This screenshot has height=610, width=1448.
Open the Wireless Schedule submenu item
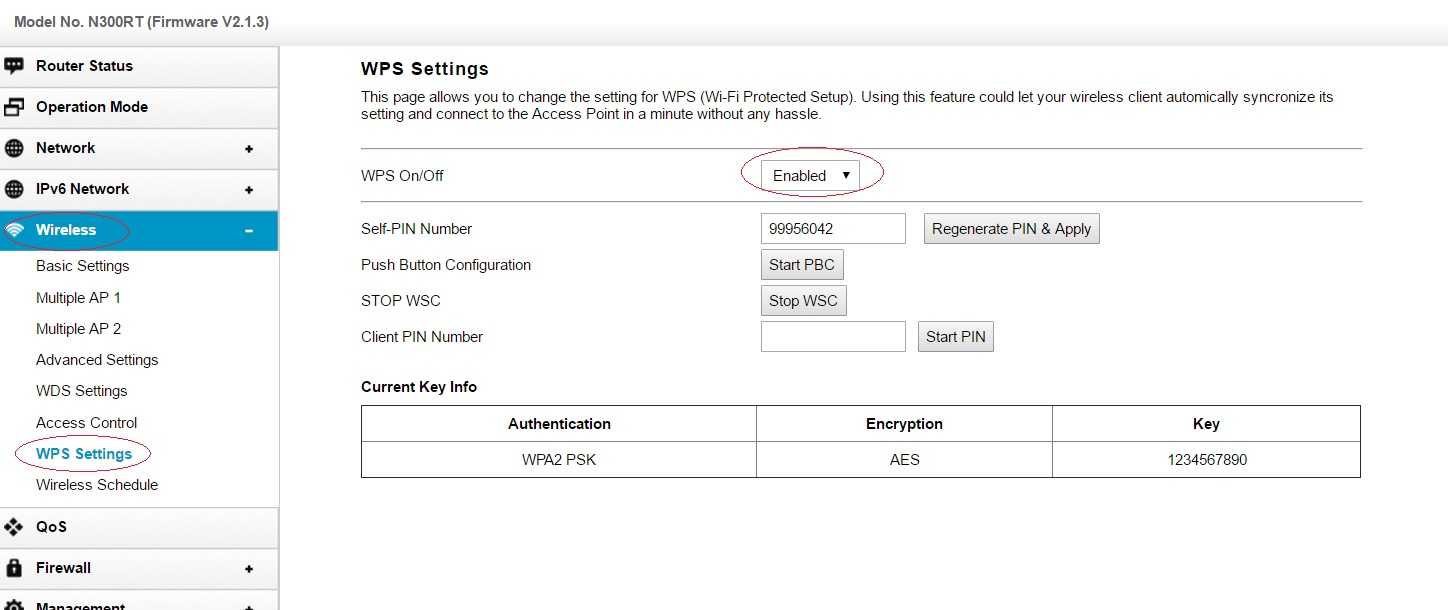(97, 485)
